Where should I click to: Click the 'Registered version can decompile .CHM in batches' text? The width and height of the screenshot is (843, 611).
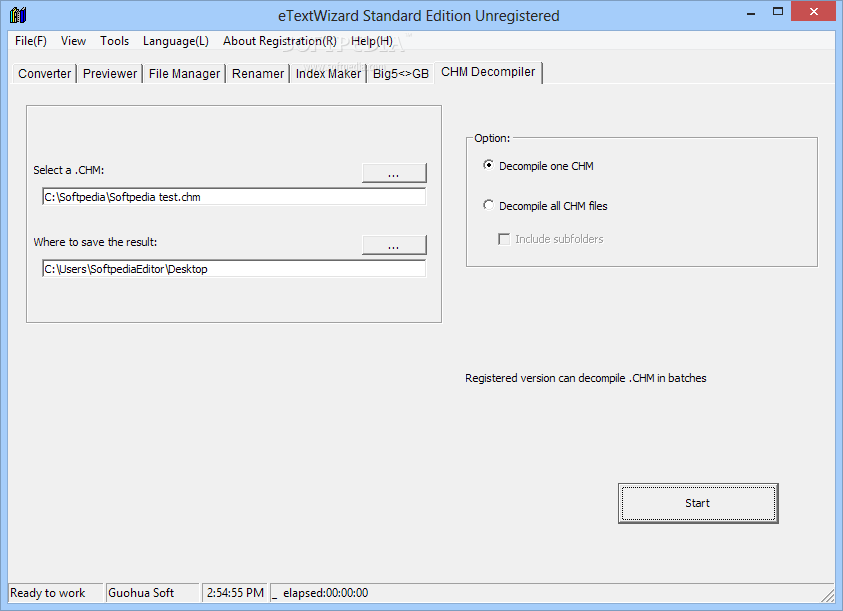click(585, 378)
